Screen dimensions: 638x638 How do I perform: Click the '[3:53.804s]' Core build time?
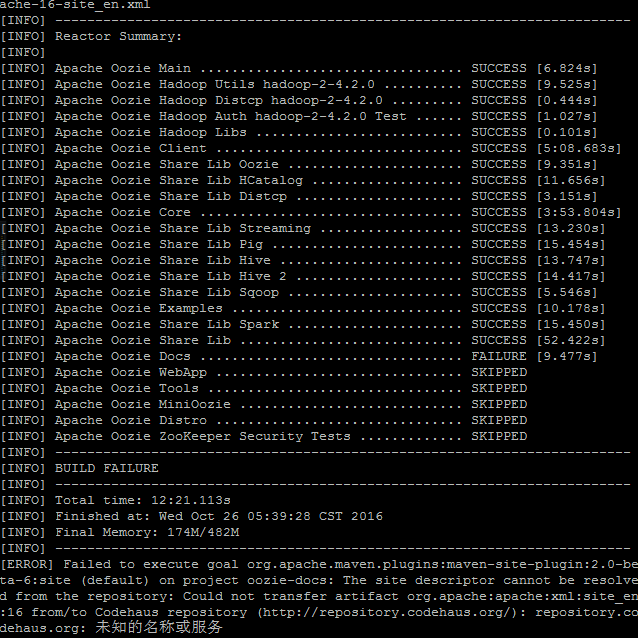[x=579, y=212]
